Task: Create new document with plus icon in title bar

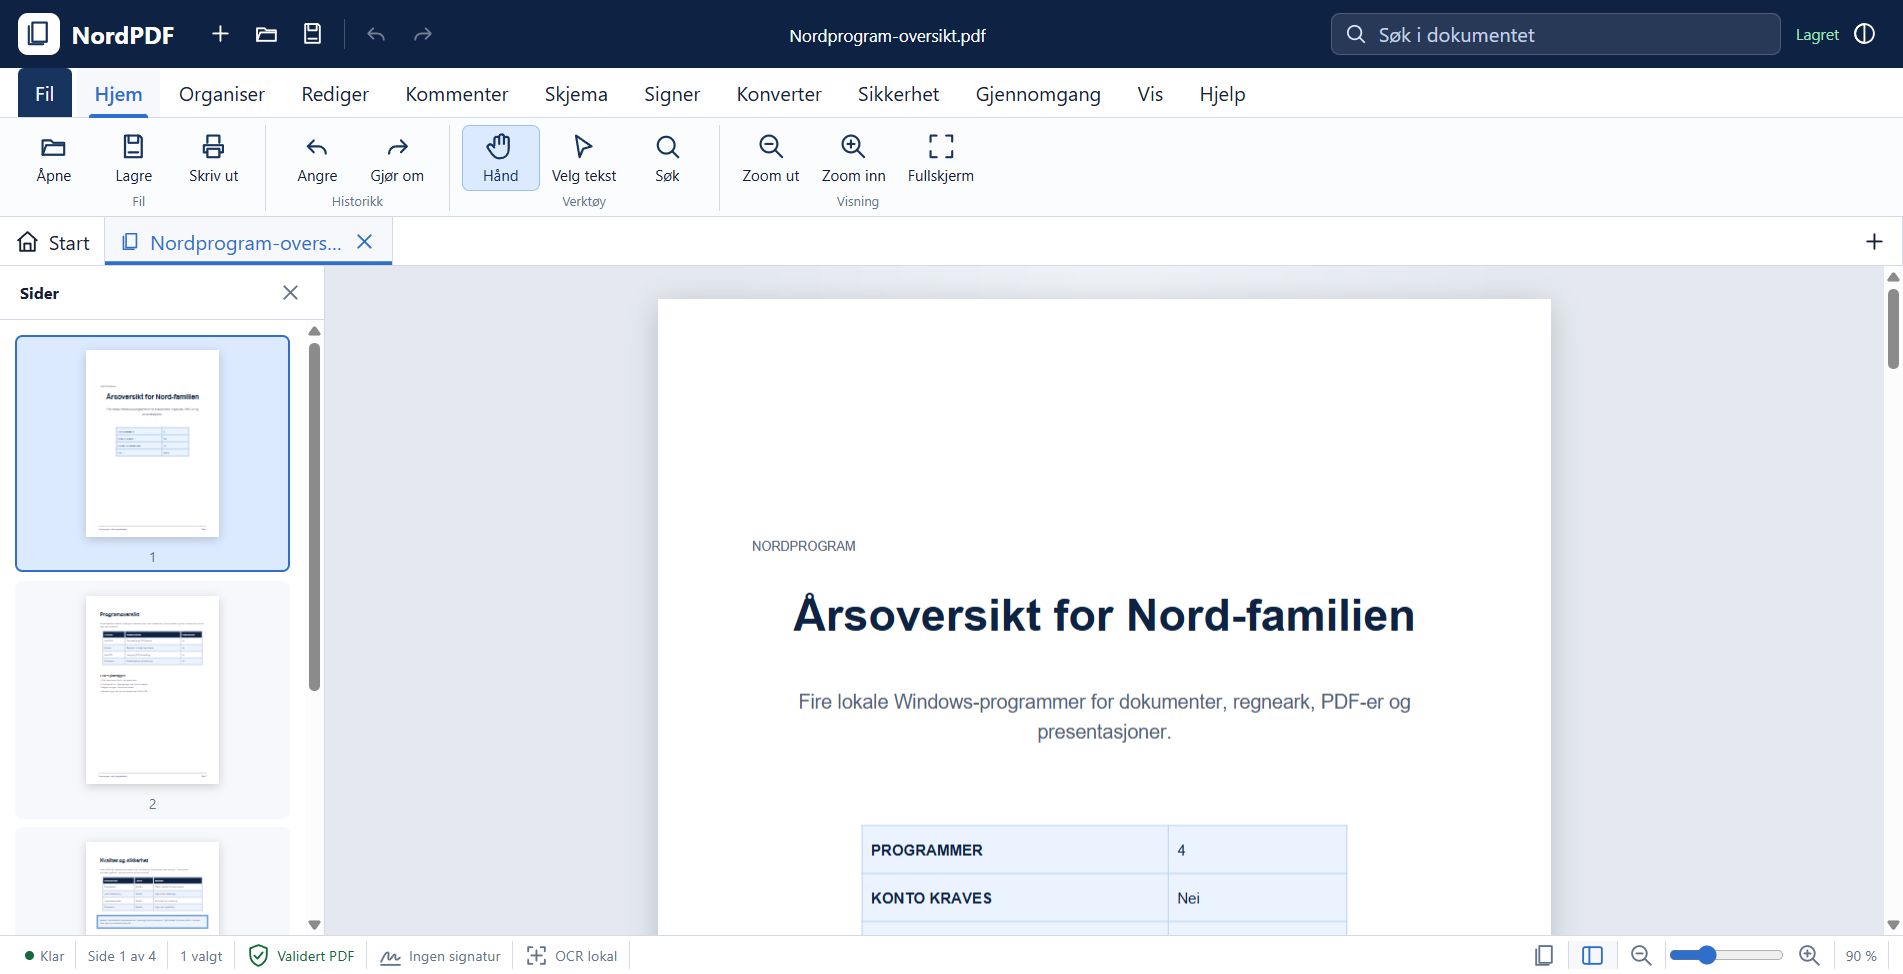Action: 220,34
